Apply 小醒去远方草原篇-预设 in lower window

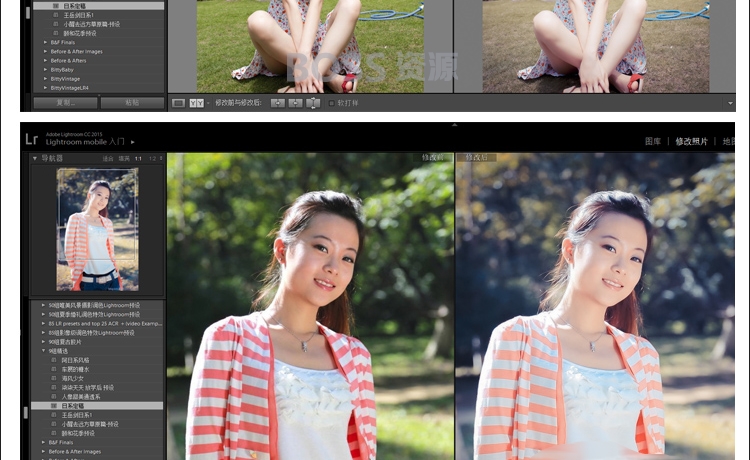click(90, 424)
